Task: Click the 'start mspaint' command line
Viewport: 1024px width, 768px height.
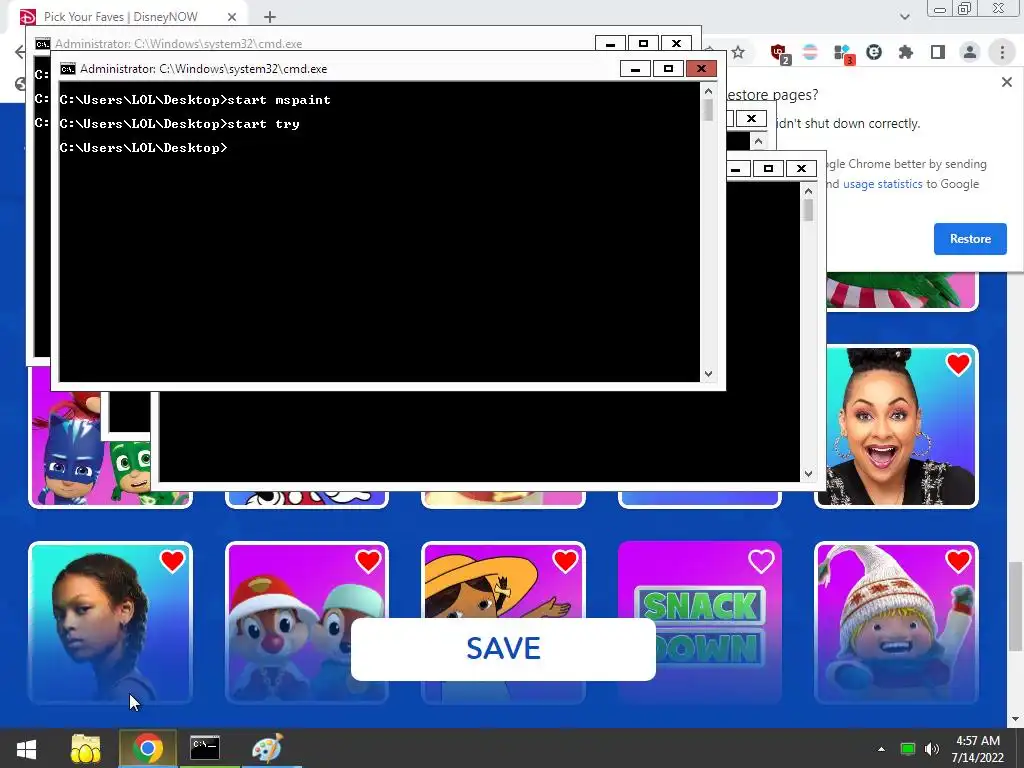Action: click(195, 100)
